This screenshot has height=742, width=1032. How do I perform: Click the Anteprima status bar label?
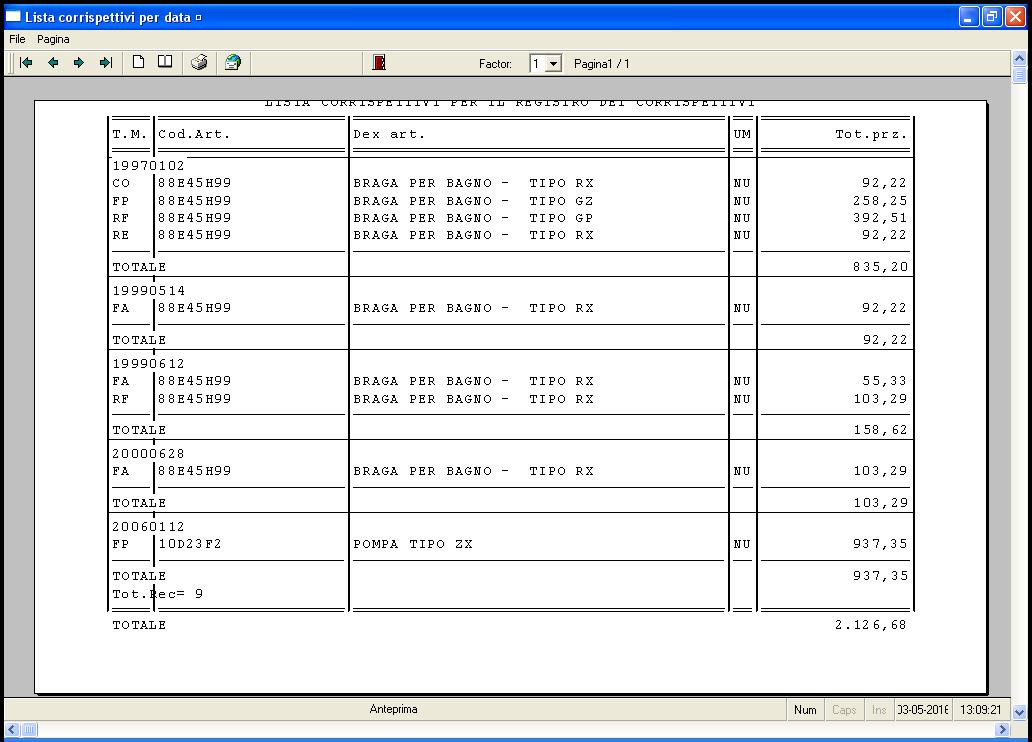393,709
